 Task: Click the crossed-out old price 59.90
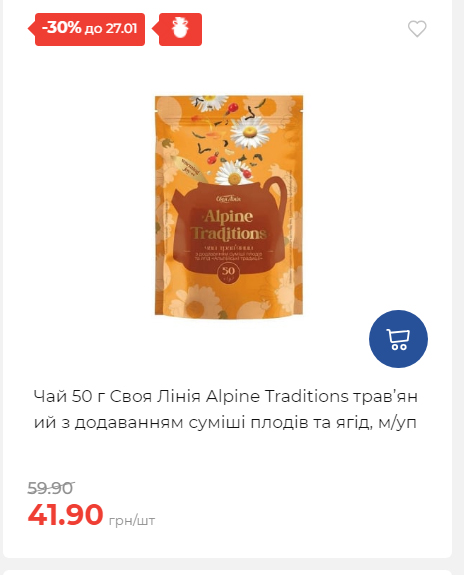[51, 488]
